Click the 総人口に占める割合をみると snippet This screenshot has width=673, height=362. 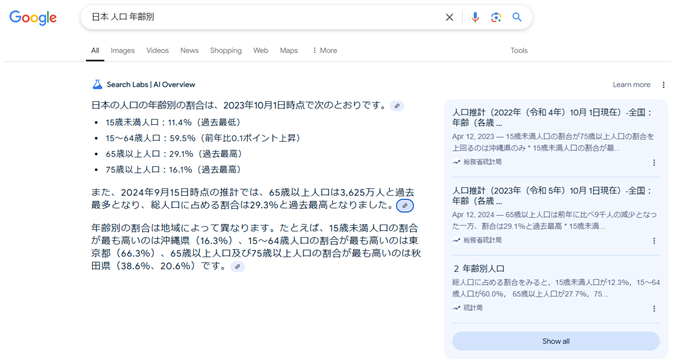pyautogui.click(x=556, y=289)
